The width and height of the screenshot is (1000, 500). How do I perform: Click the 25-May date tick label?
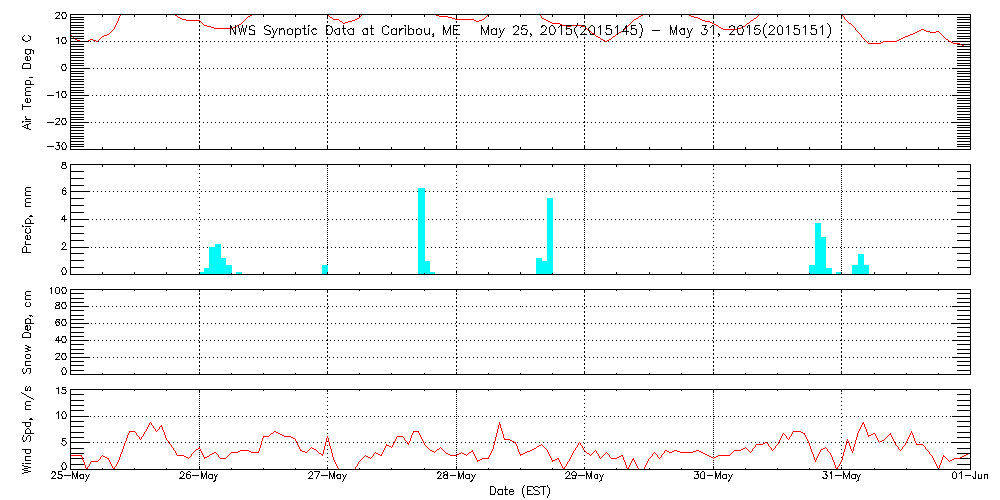pyautogui.click(x=70, y=477)
